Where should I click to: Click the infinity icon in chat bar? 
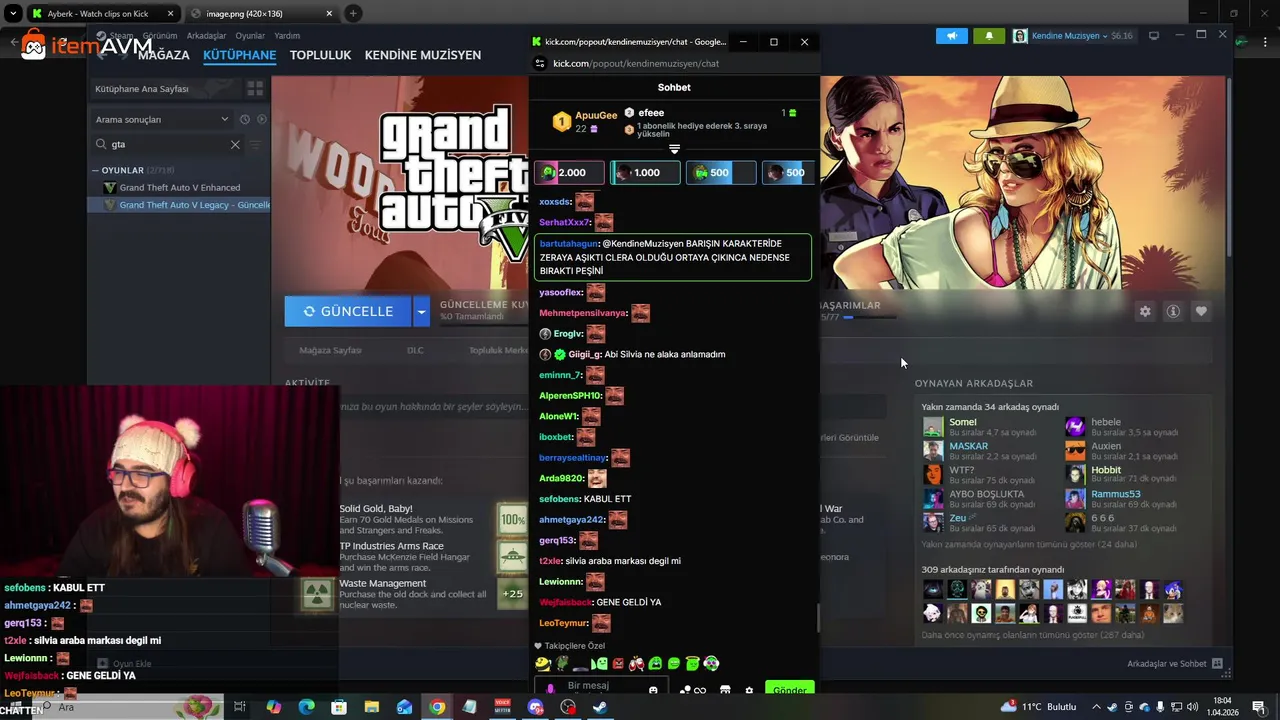(x=700, y=690)
